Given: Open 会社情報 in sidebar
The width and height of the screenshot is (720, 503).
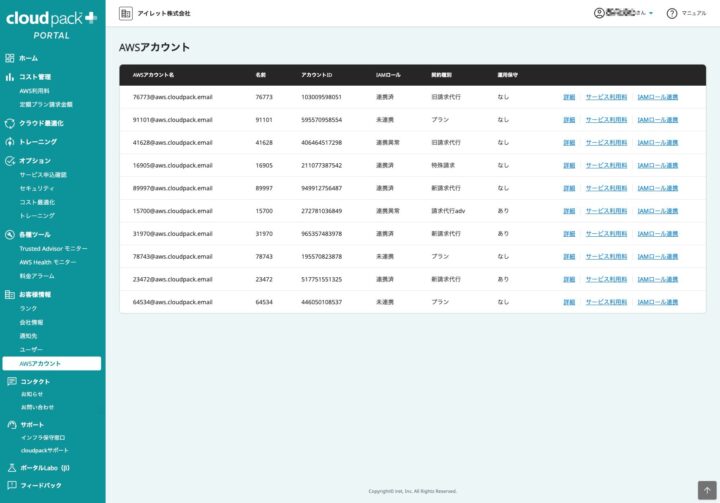Looking at the screenshot, I should [31, 322].
